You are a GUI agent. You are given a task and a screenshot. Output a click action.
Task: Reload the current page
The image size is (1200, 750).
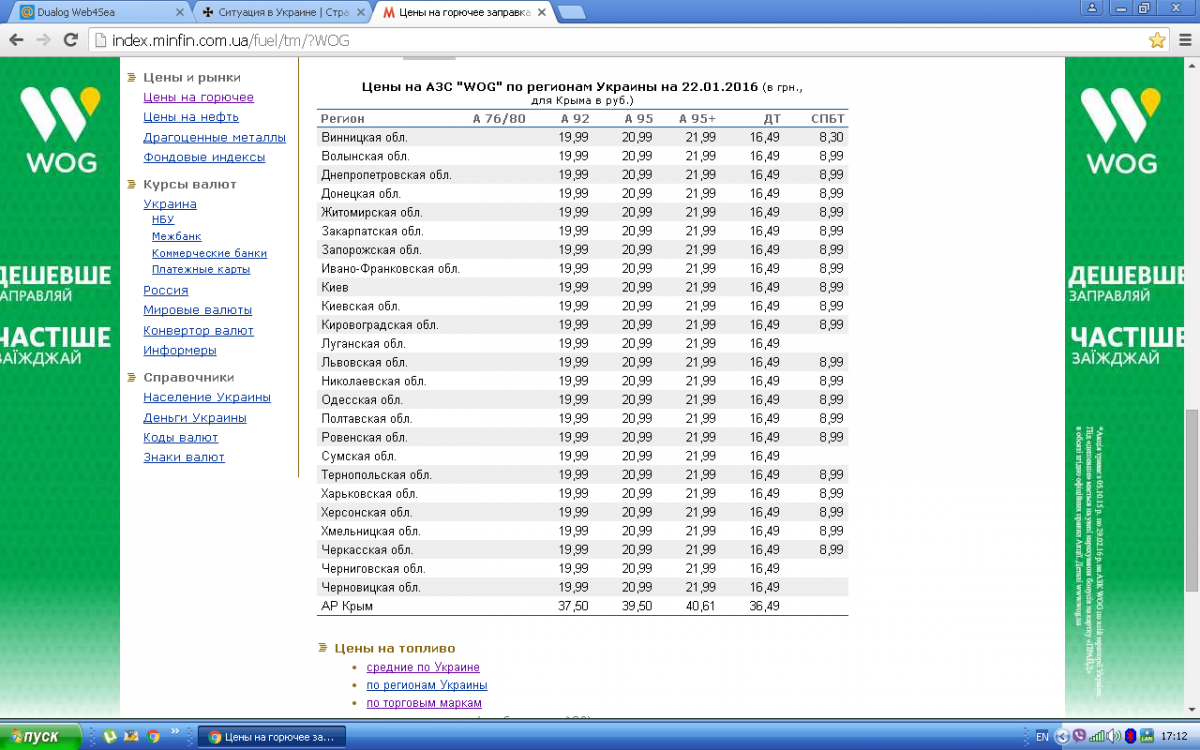click(70, 40)
